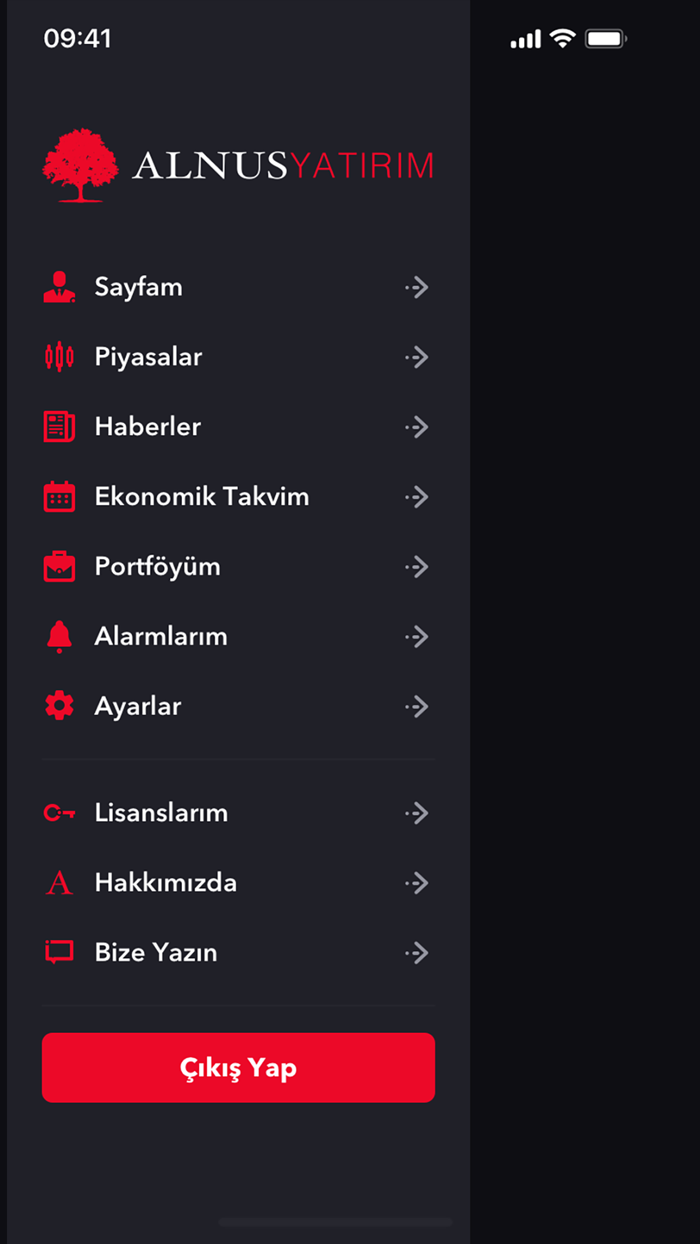Image resolution: width=700 pixels, height=1244 pixels.
Task: Select the Haberler newspaper icon
Action: 60,427
